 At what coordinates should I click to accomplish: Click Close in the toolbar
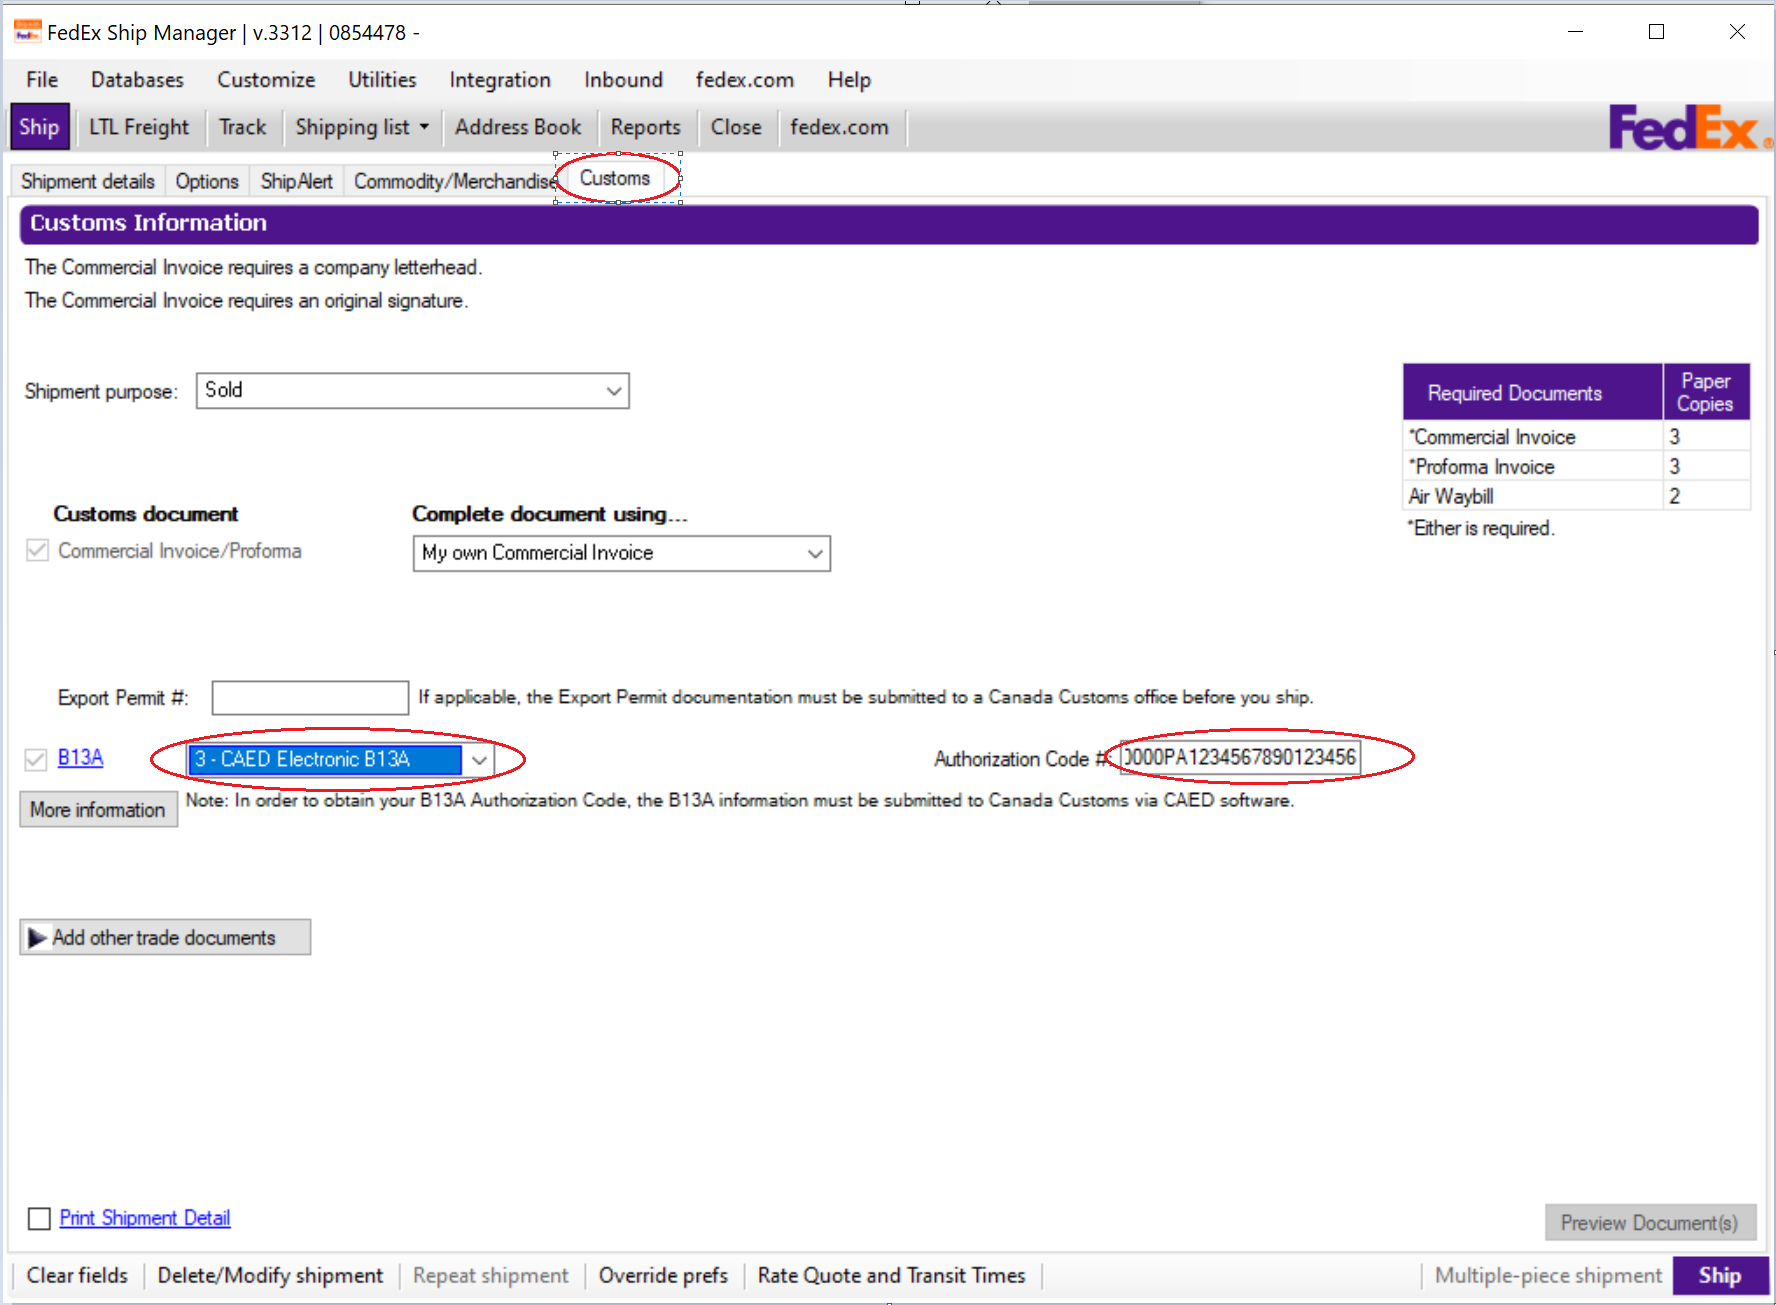[x=736, y=127]
